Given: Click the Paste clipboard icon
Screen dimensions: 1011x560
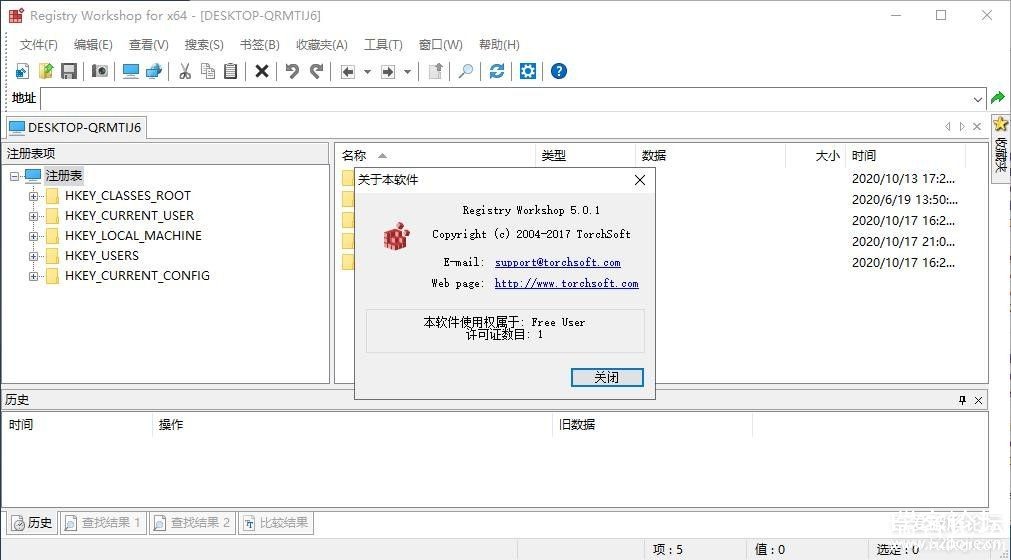Looking at the screenshot, I should [230, 71].
